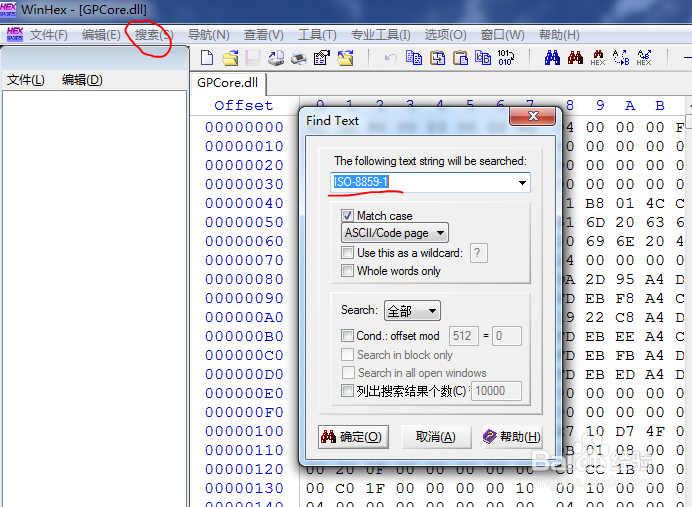Screen dimensions: 692x507
Task: Check Search in all open windows
Action: [348, 372]
